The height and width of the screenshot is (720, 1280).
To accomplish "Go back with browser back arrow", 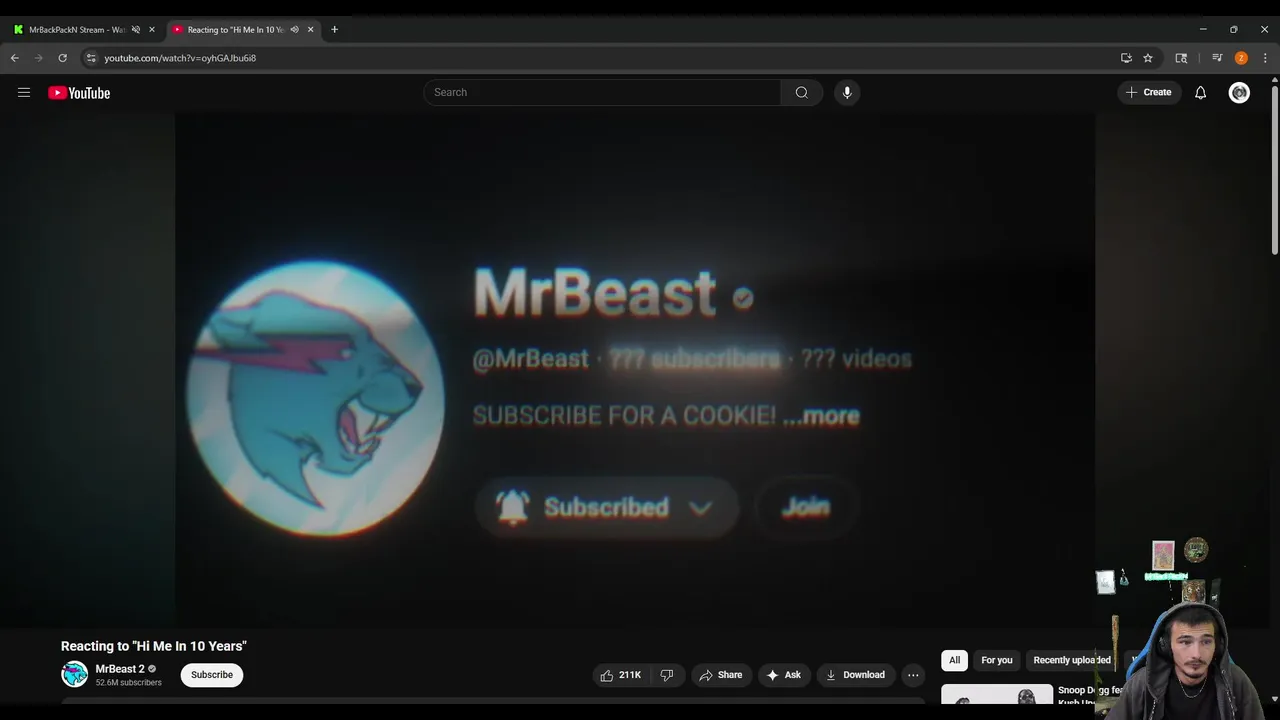I will tap(15, 58).
